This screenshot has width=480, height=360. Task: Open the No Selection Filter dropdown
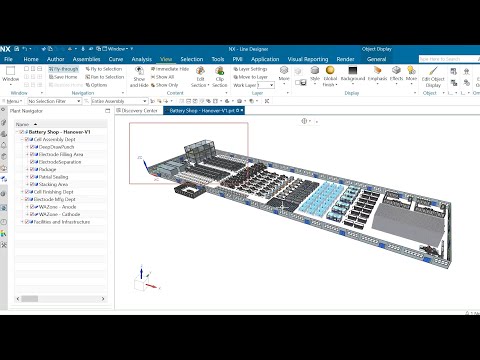pyautogui.click(x=54, y=101)
